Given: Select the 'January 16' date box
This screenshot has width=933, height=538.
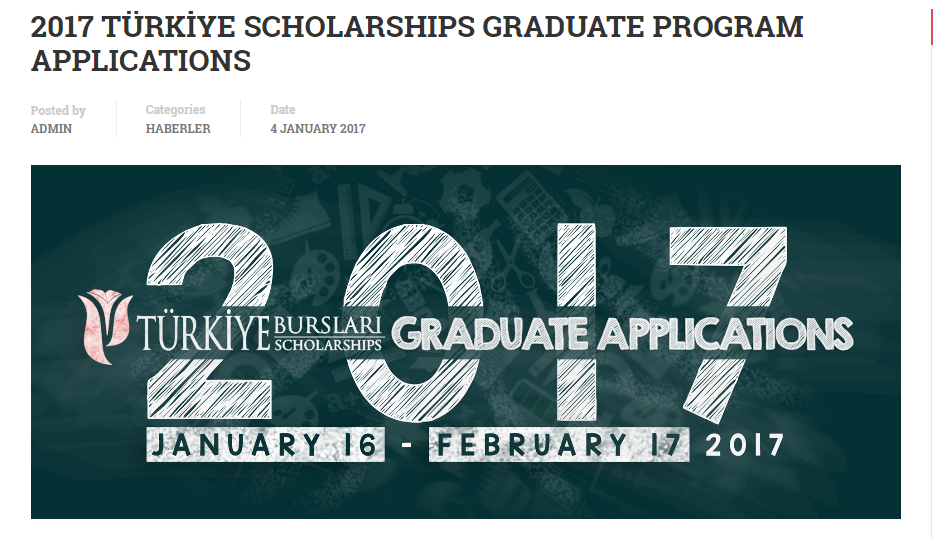Looking at the screenshot, I should click(x=265, y=445).
